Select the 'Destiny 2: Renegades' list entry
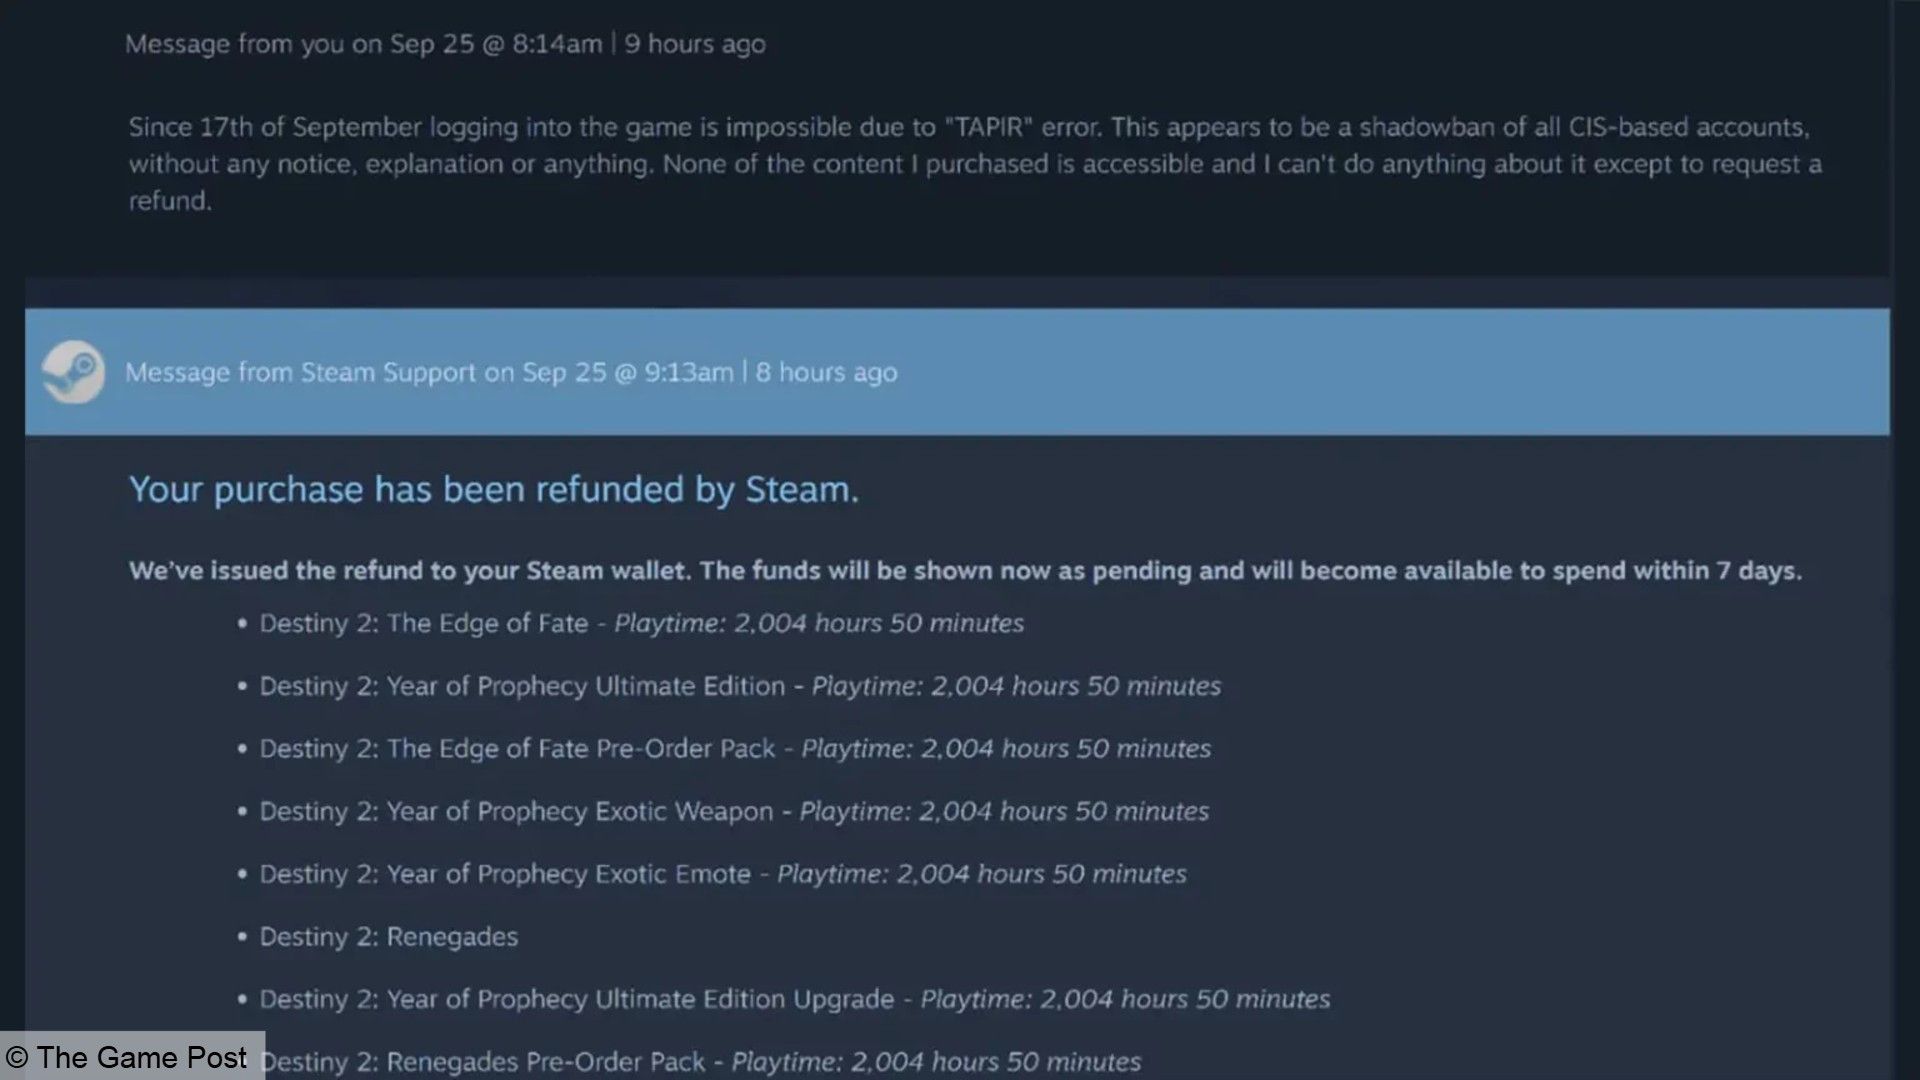 [x=389, y=937]
